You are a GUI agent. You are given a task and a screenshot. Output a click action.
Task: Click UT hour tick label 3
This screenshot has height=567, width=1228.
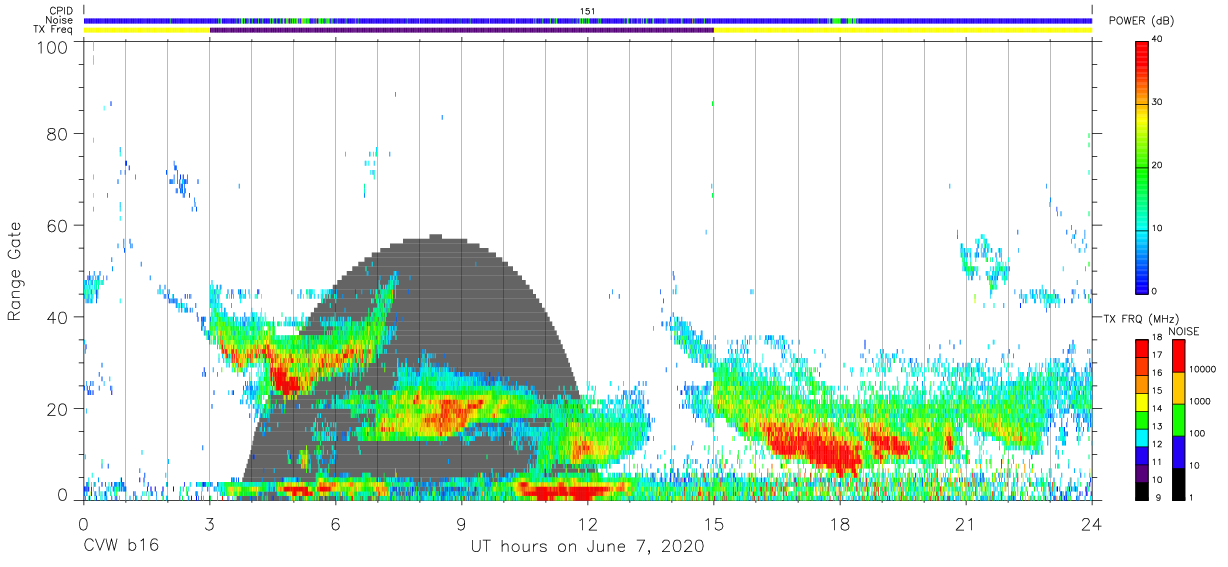(x=209, y=523)
